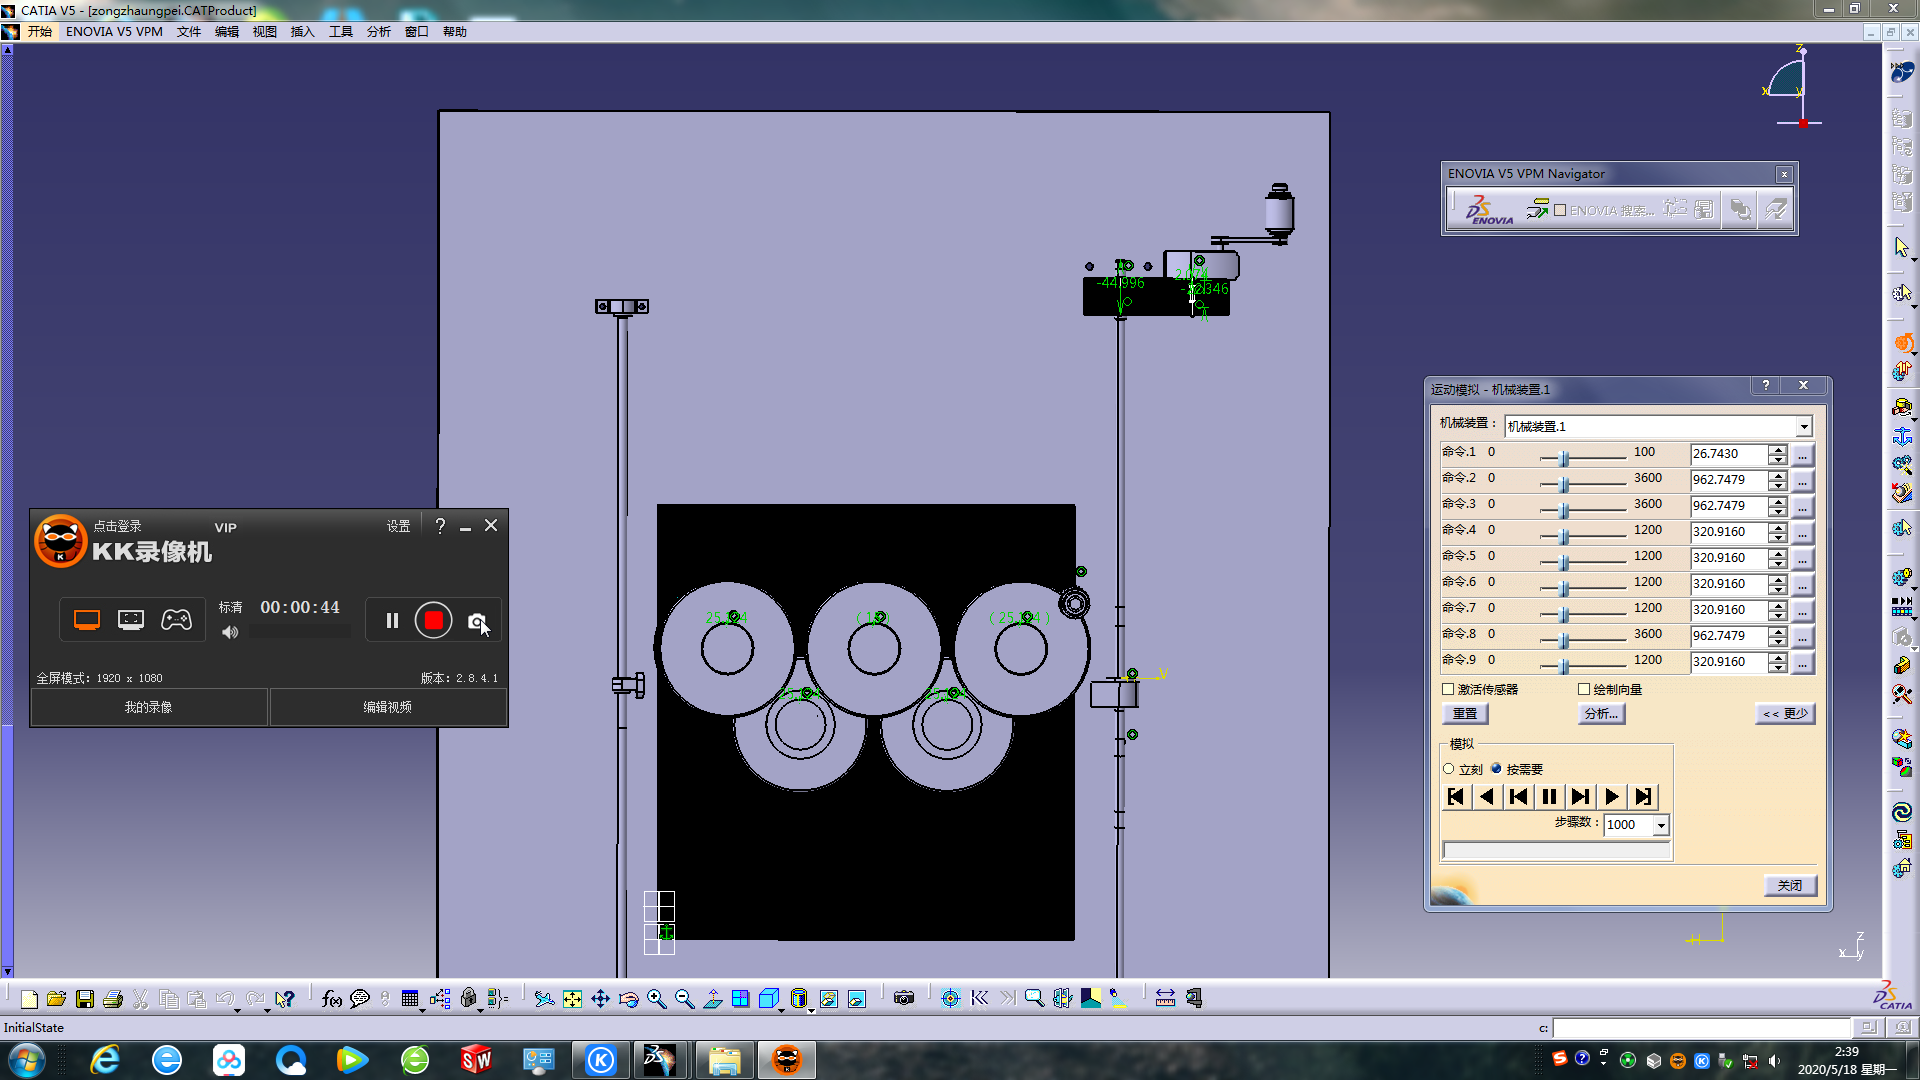Image resolution: width=1920 pixels, height=1080 pixels.
Task: Expand the 步骤数 dropdown
Action: pos(1661,825)
